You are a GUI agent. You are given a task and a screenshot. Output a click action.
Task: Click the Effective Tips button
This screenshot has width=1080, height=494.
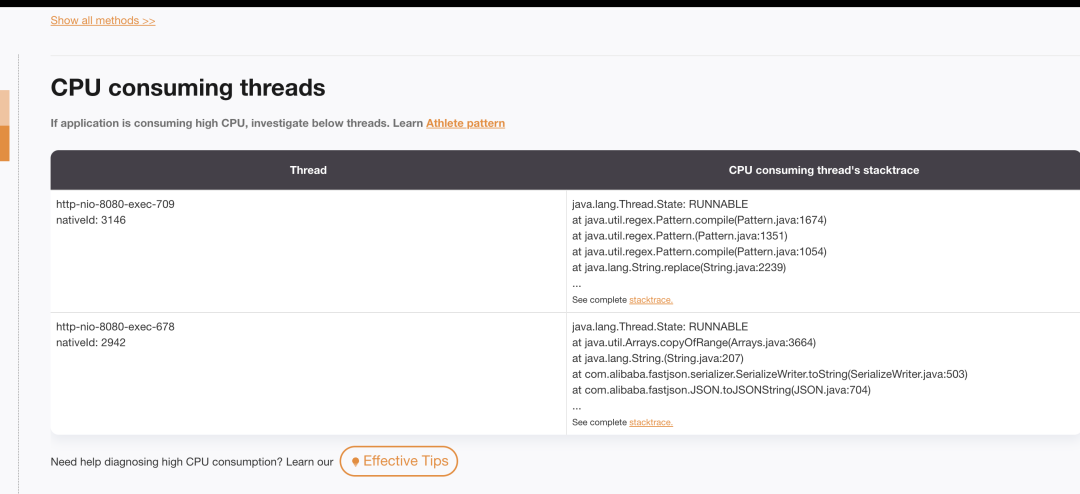[x=398, y=461]
